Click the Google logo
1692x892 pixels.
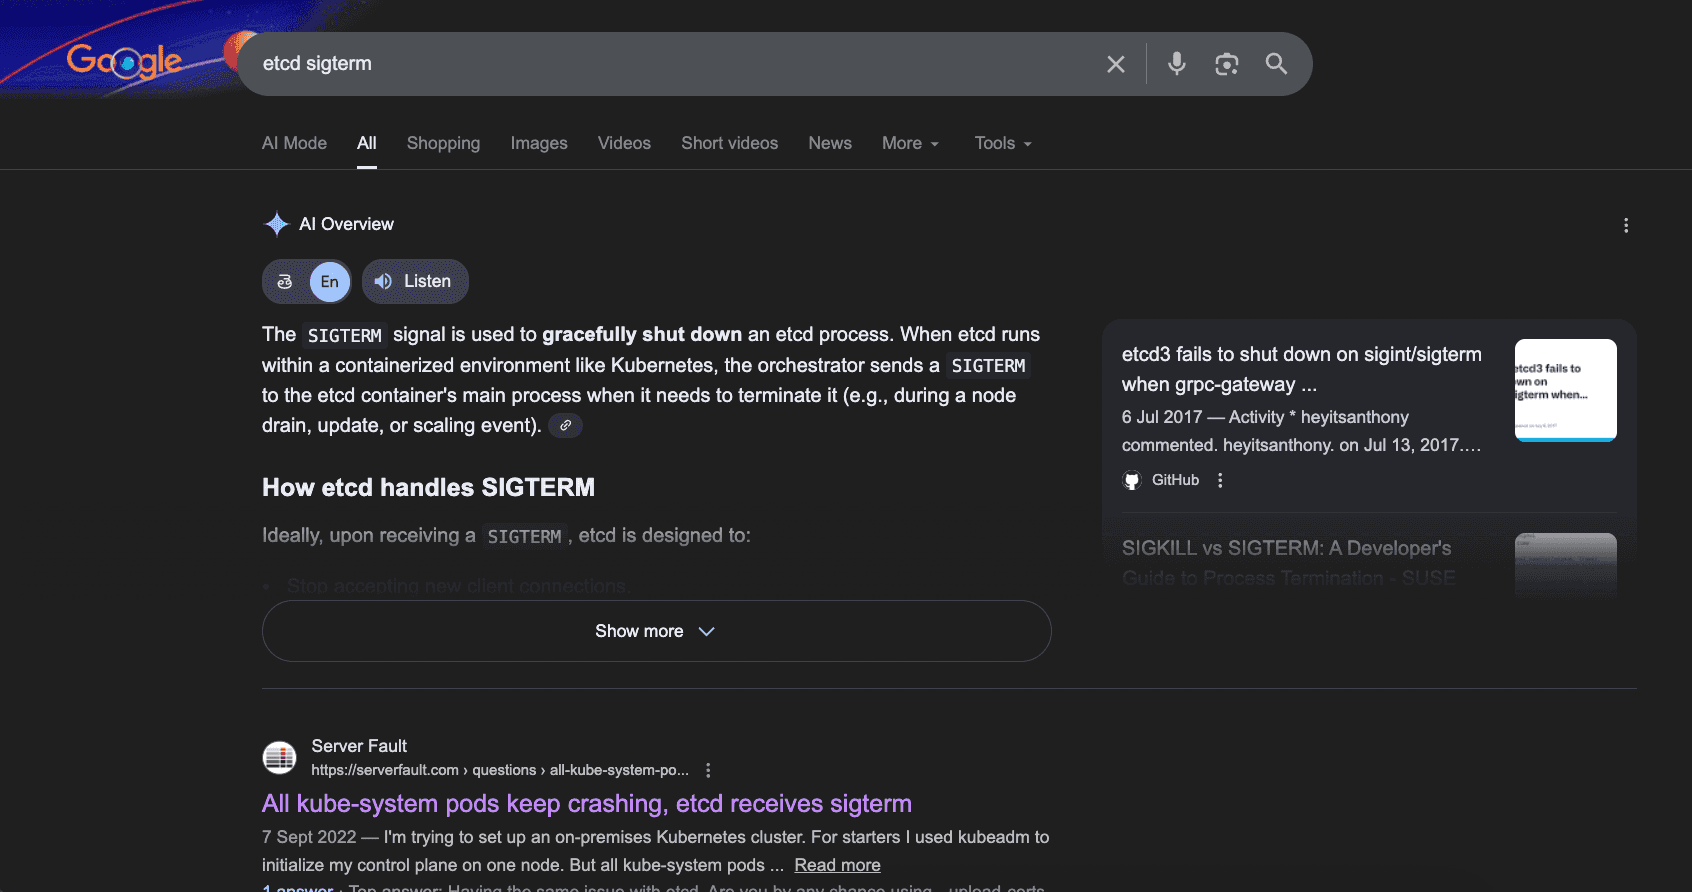tap(124, 62)
